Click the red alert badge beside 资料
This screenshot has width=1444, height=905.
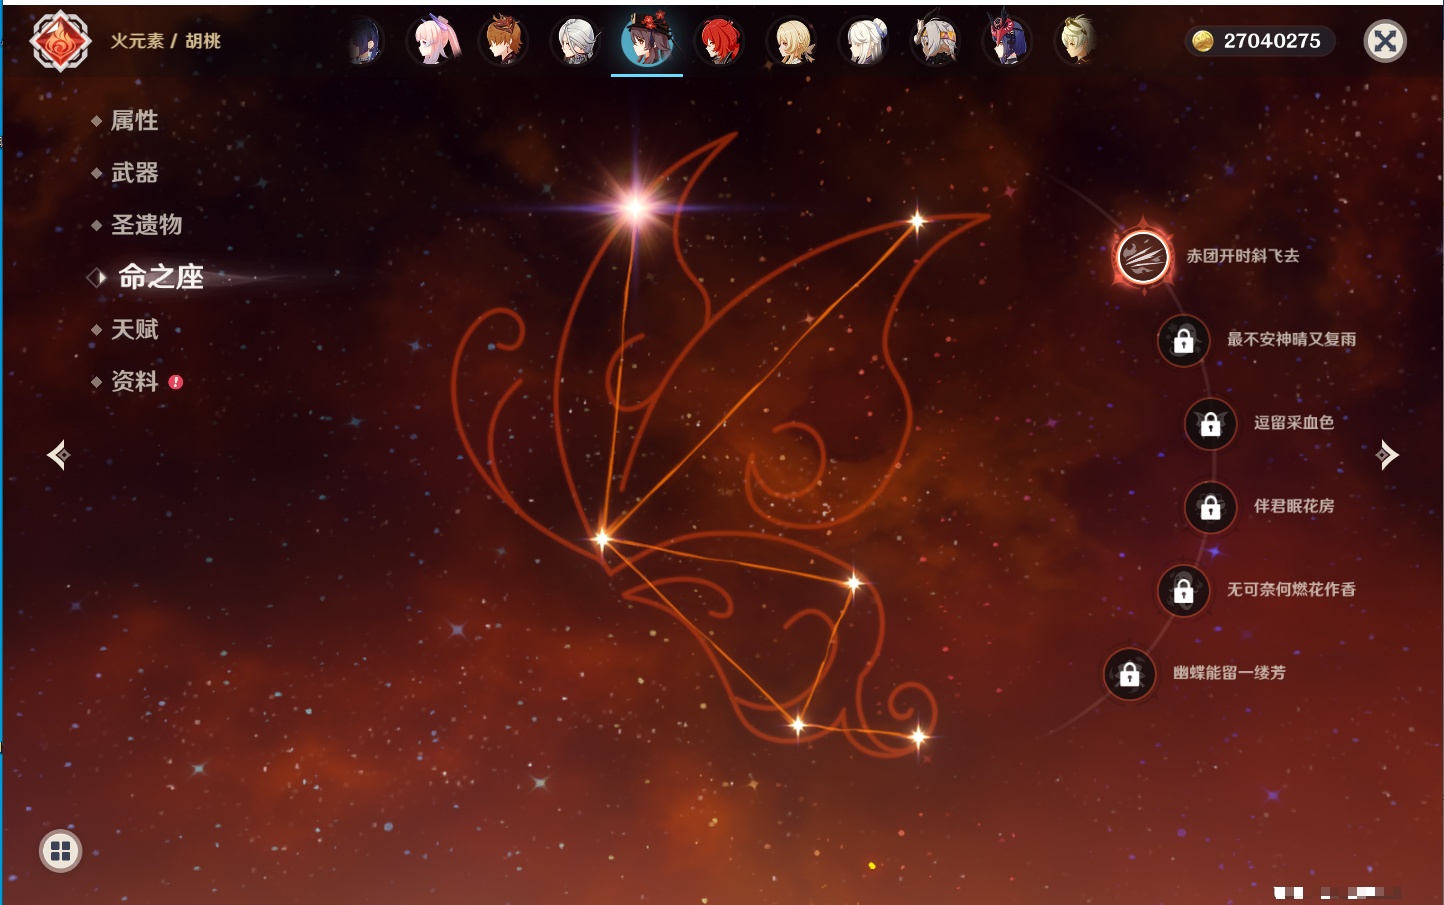[176, 382]
